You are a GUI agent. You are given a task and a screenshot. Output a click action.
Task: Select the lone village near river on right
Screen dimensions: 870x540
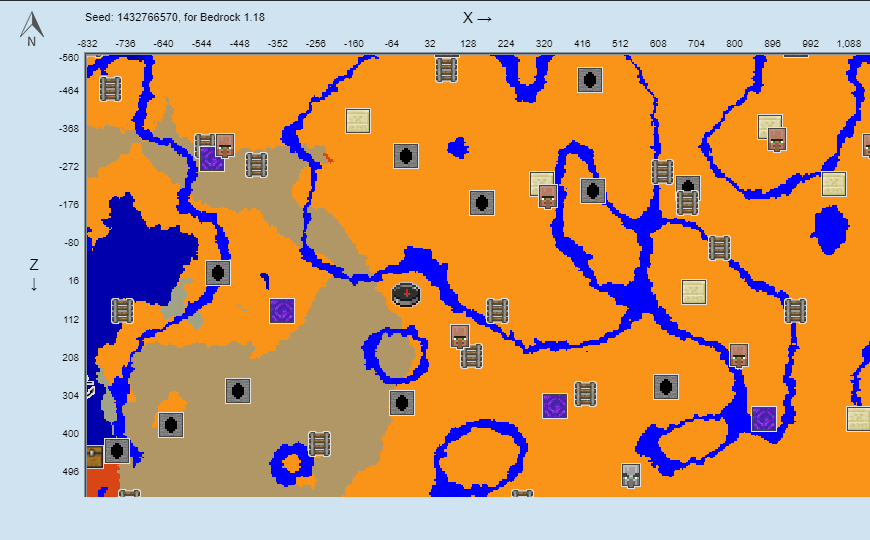[739, 355]
